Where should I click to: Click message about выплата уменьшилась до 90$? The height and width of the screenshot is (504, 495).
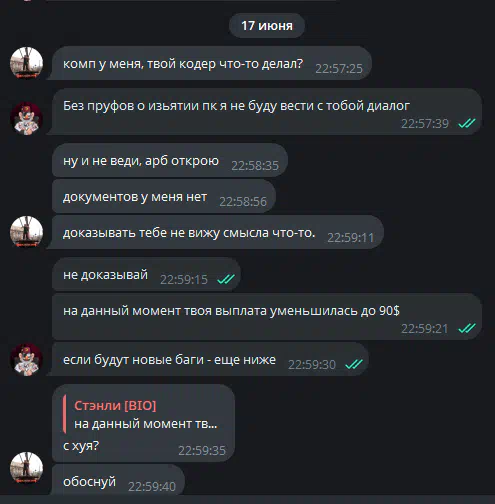[x=267, y=317]
